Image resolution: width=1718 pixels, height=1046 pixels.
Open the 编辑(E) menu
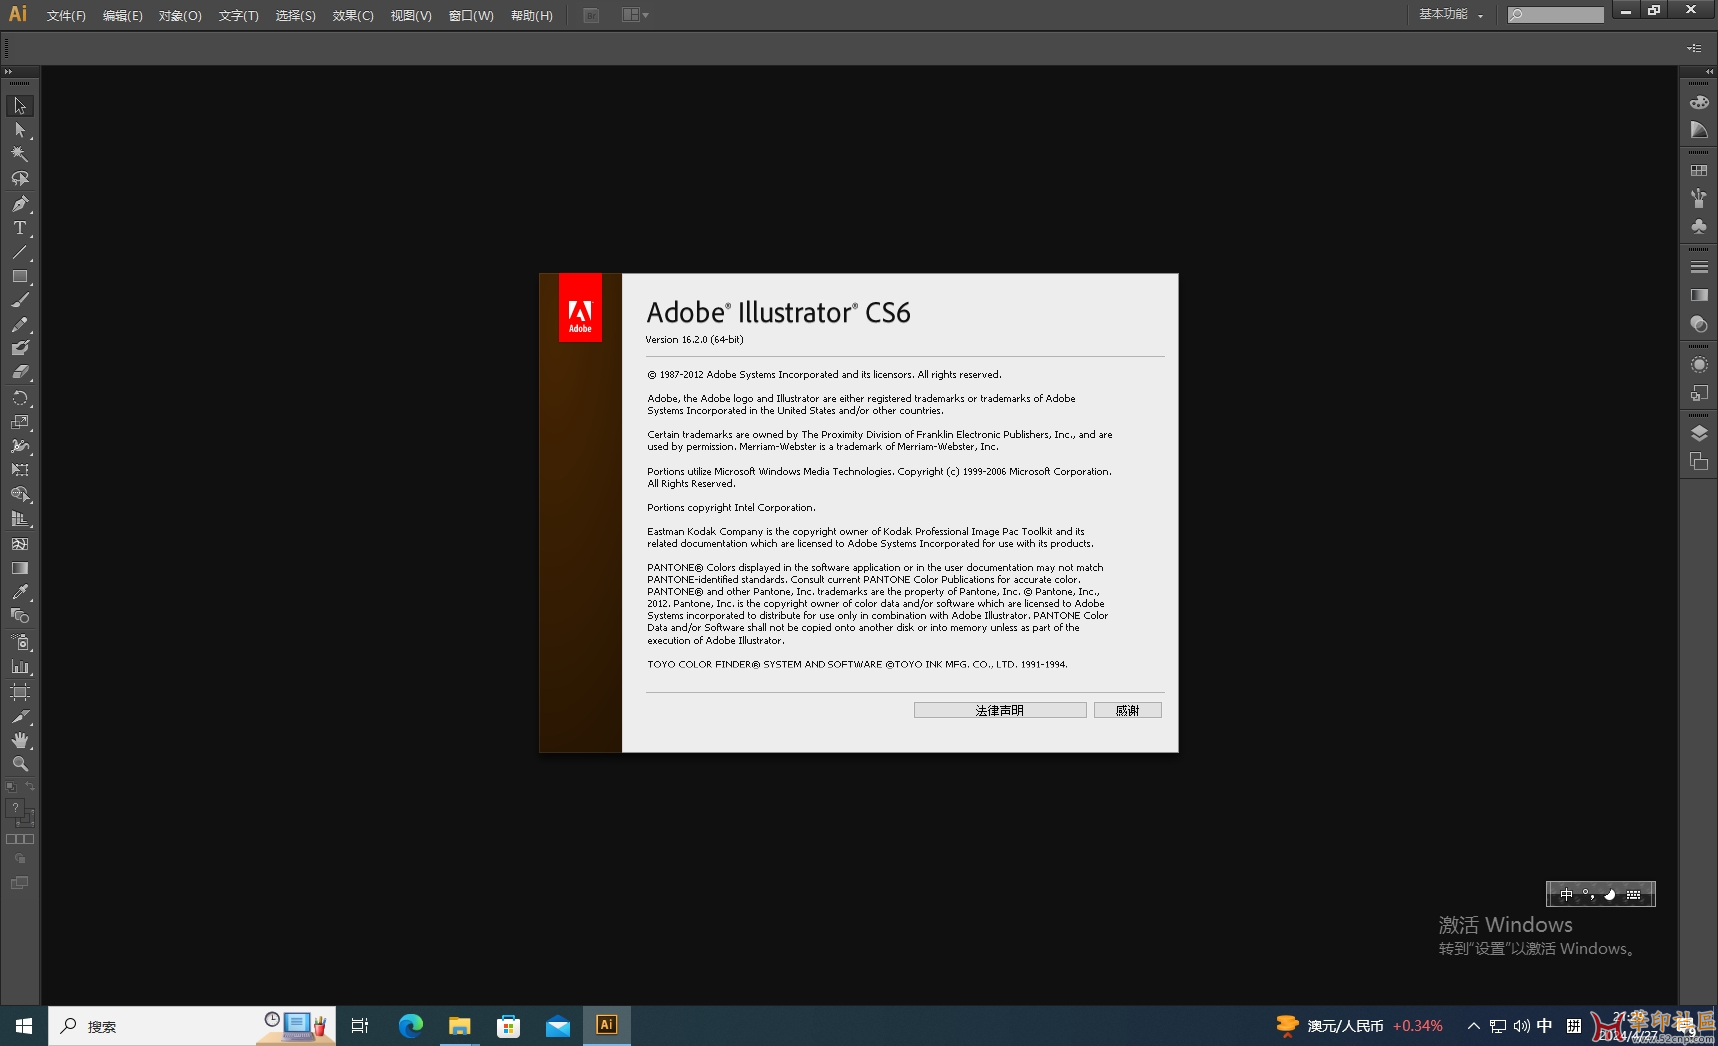point(122,16)
